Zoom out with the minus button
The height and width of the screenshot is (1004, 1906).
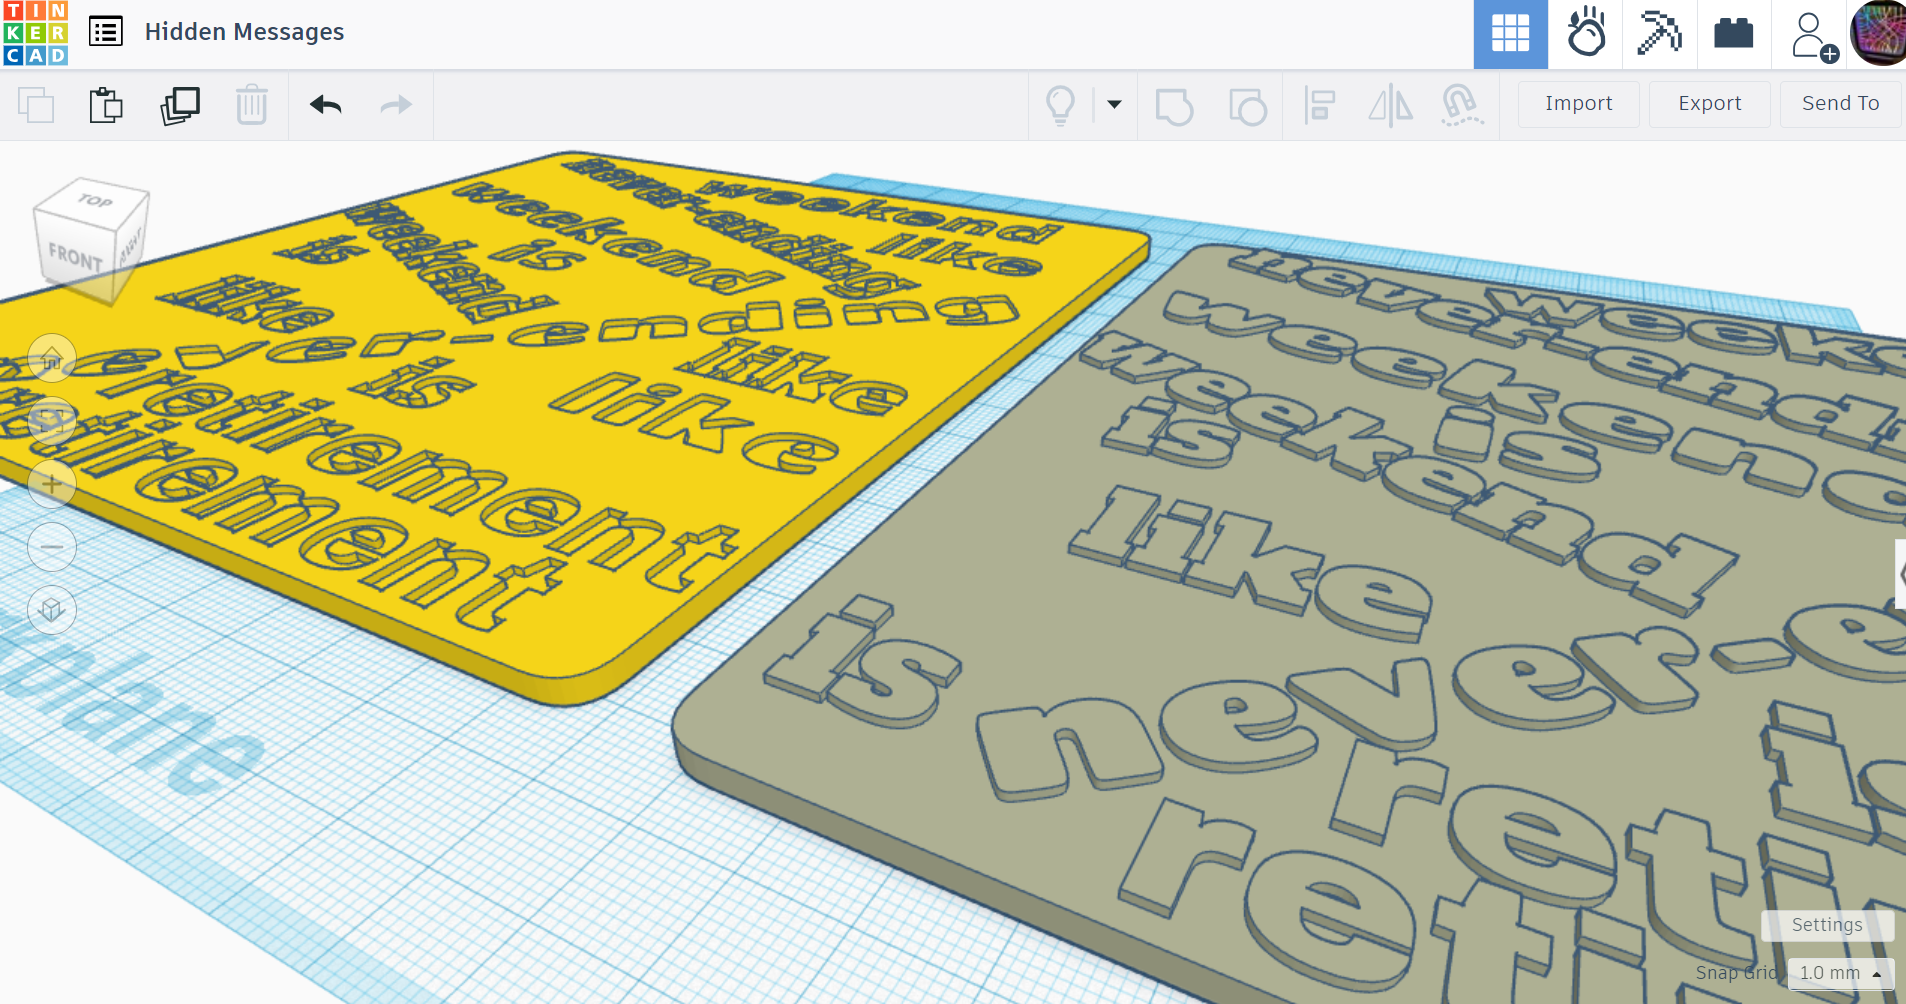52,547
